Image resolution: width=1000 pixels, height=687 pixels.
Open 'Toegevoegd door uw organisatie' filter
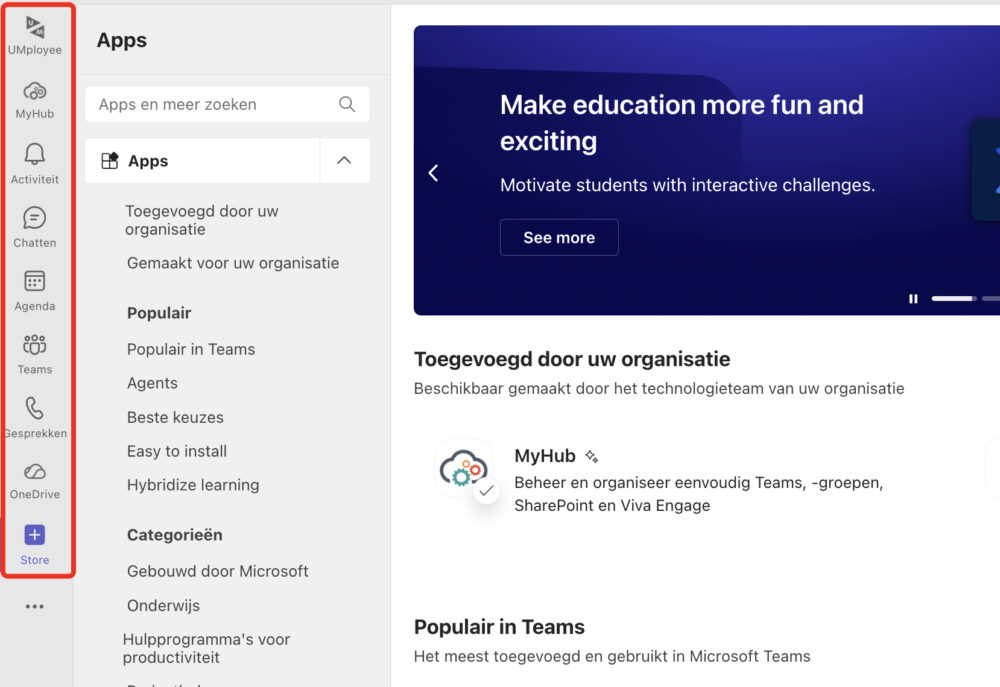click(x=202, y=220)
